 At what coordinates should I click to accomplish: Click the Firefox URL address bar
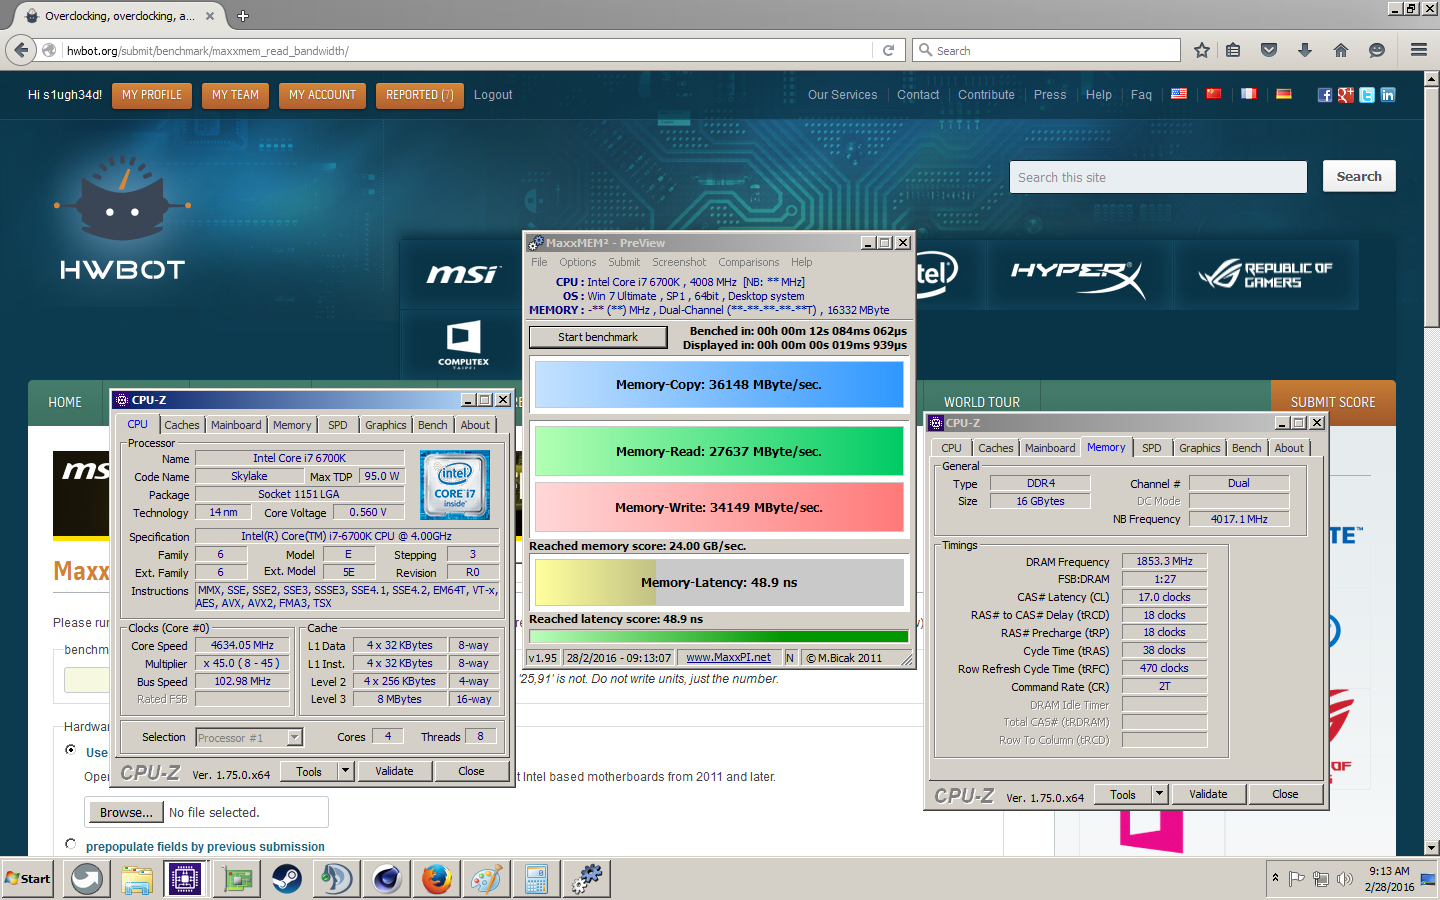[x=466, y=50]
